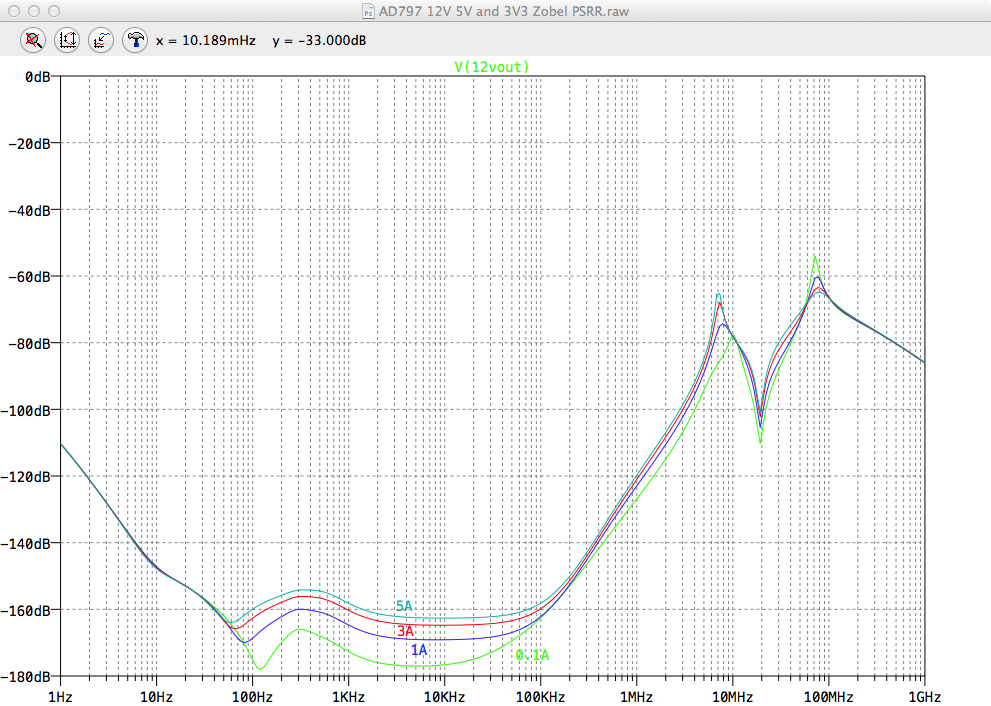Screen dimensions: 991x706
Task: Select the red 3A annotation label
Action: (x=405, y=631)
